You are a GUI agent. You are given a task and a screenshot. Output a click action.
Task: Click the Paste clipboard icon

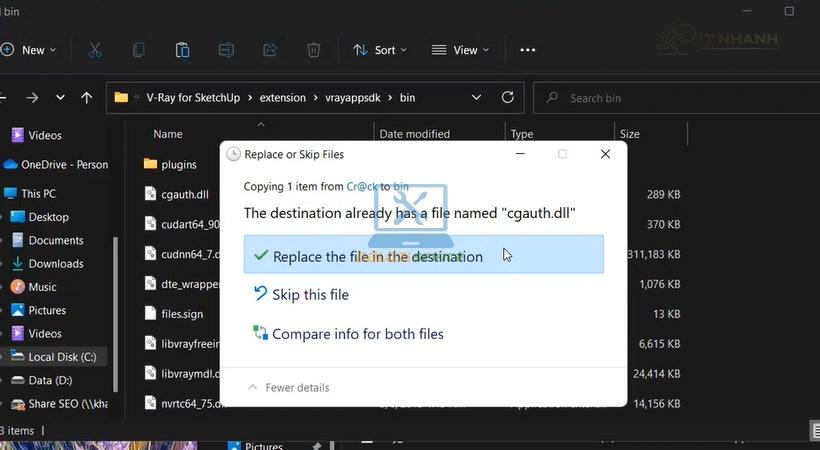(x=183, y=50)
